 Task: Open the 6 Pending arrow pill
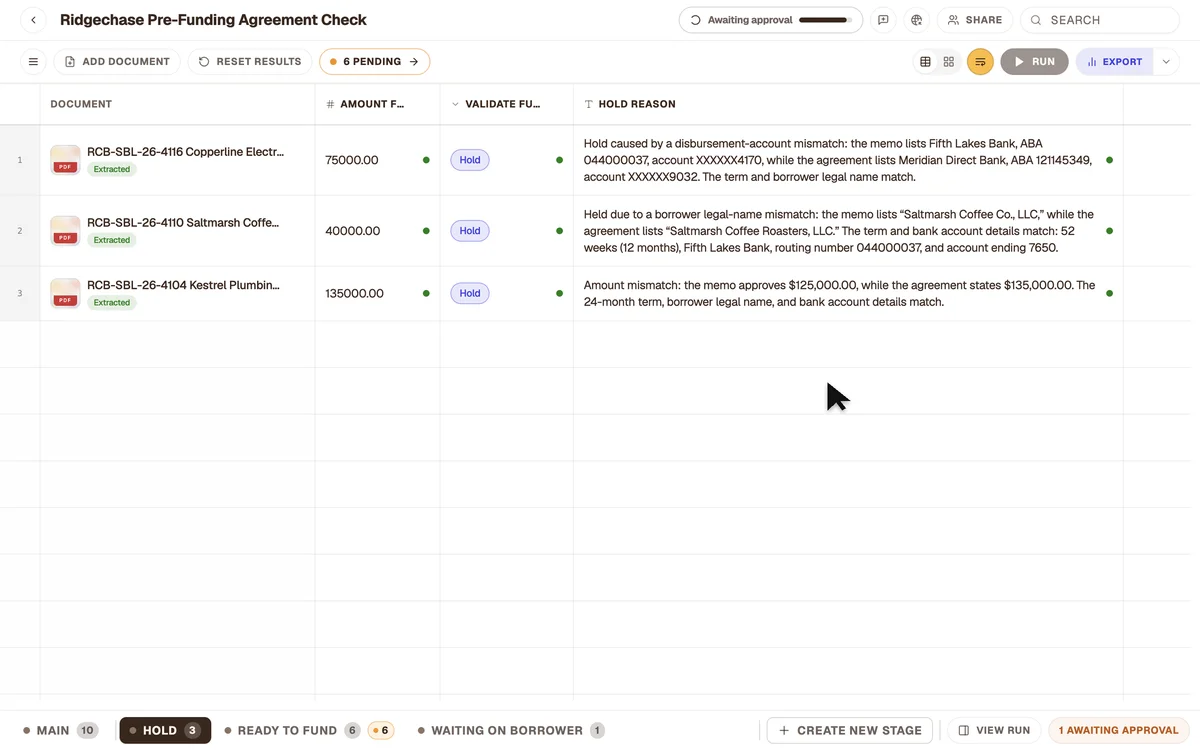coord(375,62)
